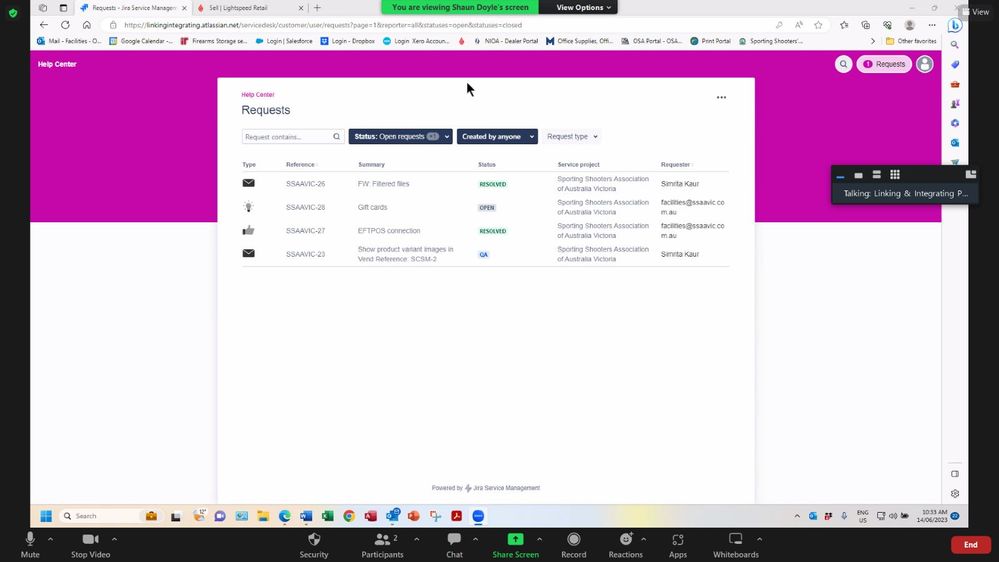Open View Options dropdown
The height and width of the screenshot is (562, 999).
click(583, 7)
